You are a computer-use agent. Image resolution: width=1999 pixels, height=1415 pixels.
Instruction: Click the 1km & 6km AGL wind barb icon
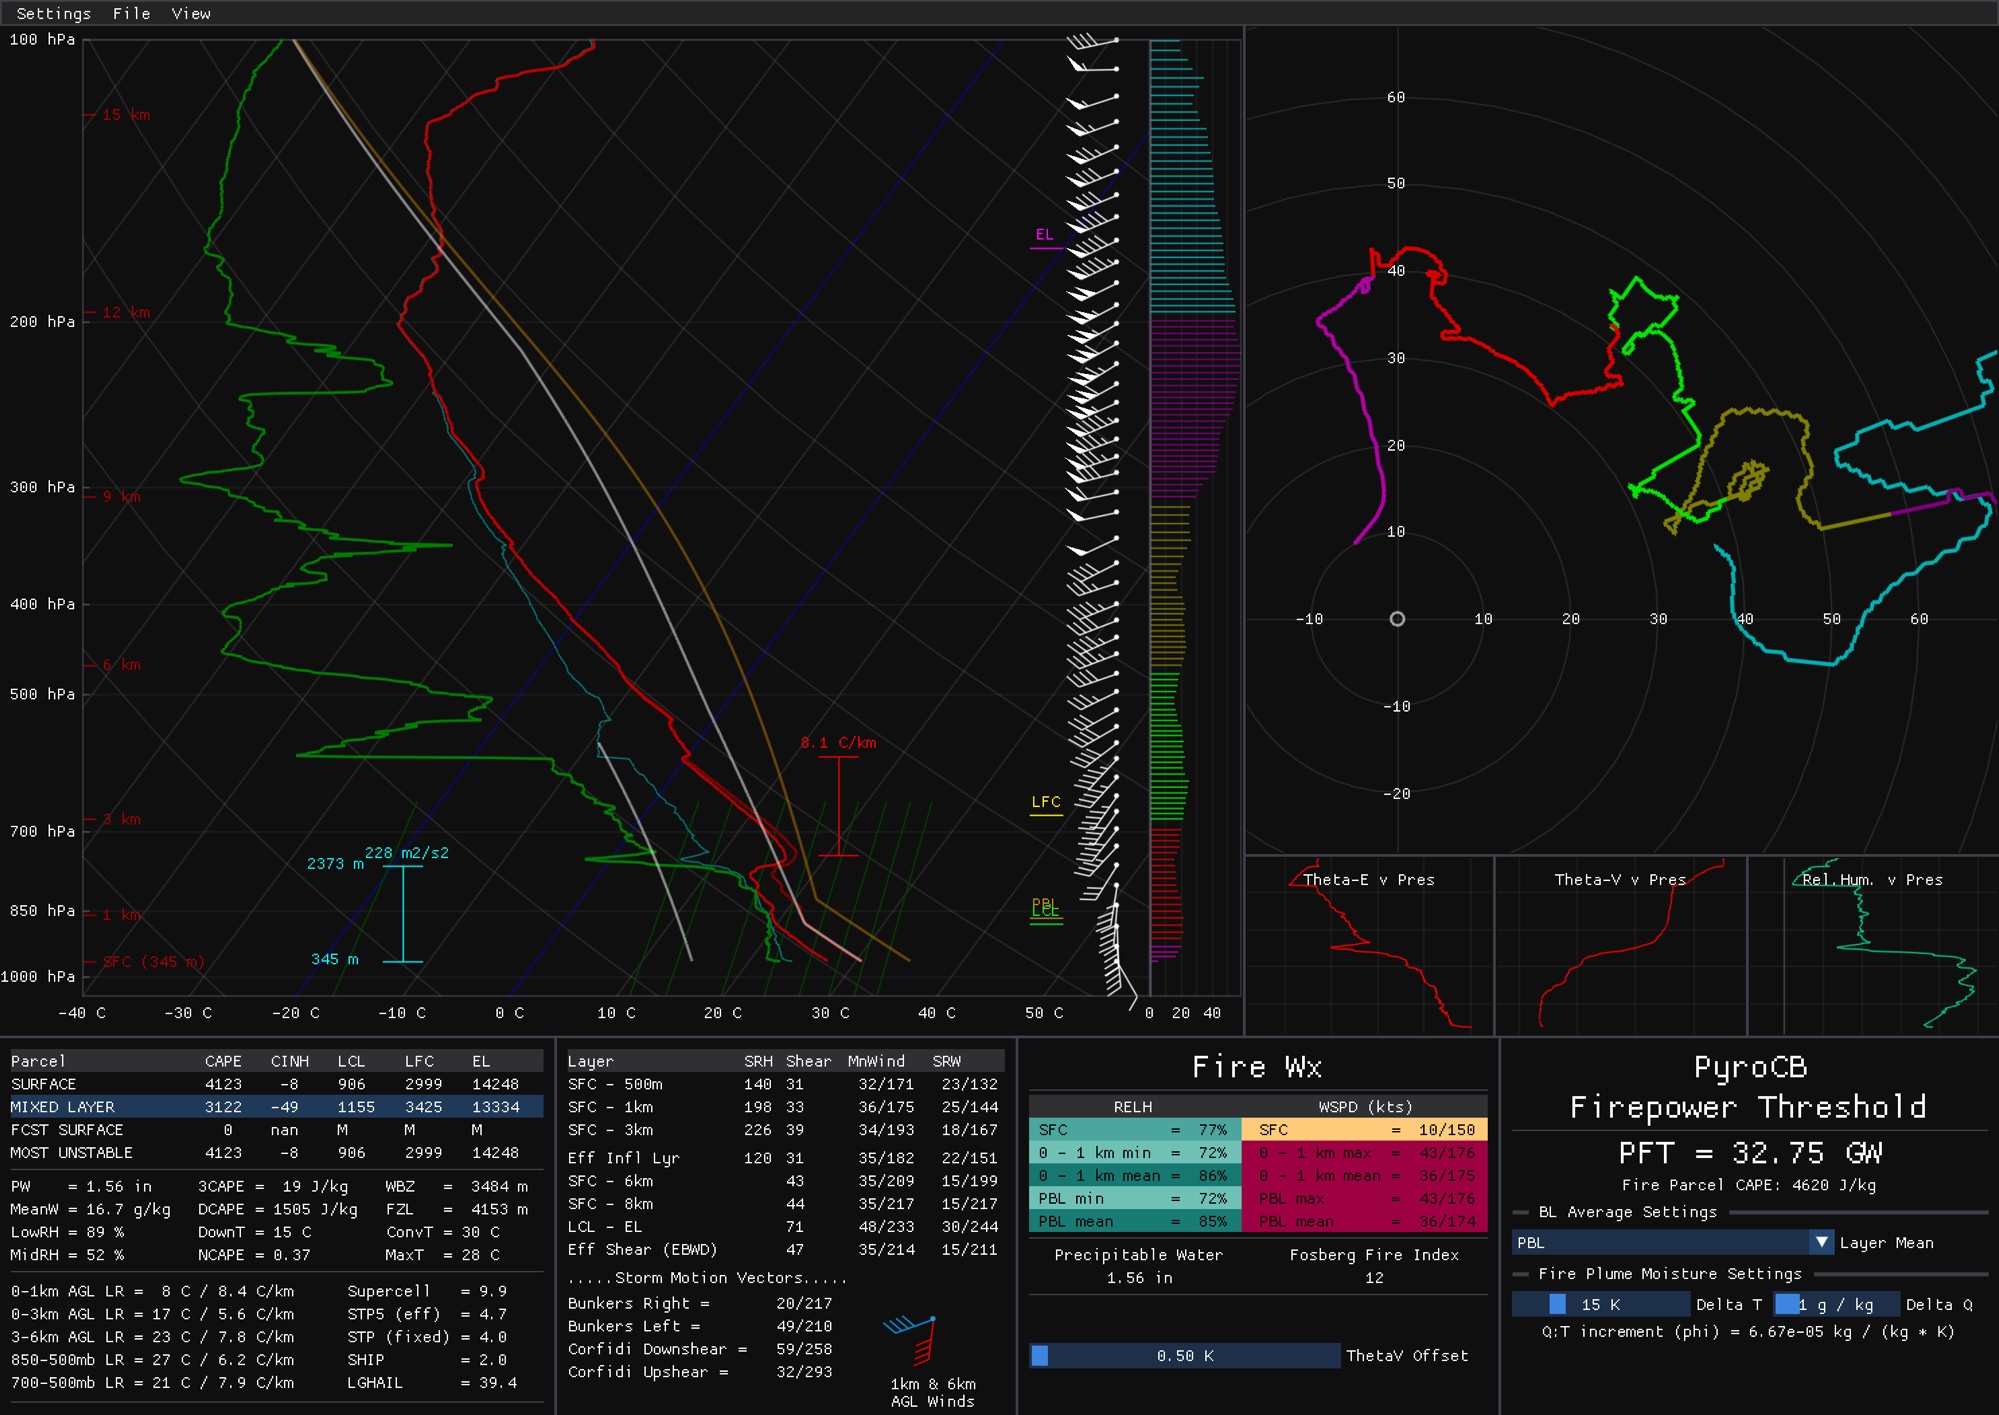915,1340
